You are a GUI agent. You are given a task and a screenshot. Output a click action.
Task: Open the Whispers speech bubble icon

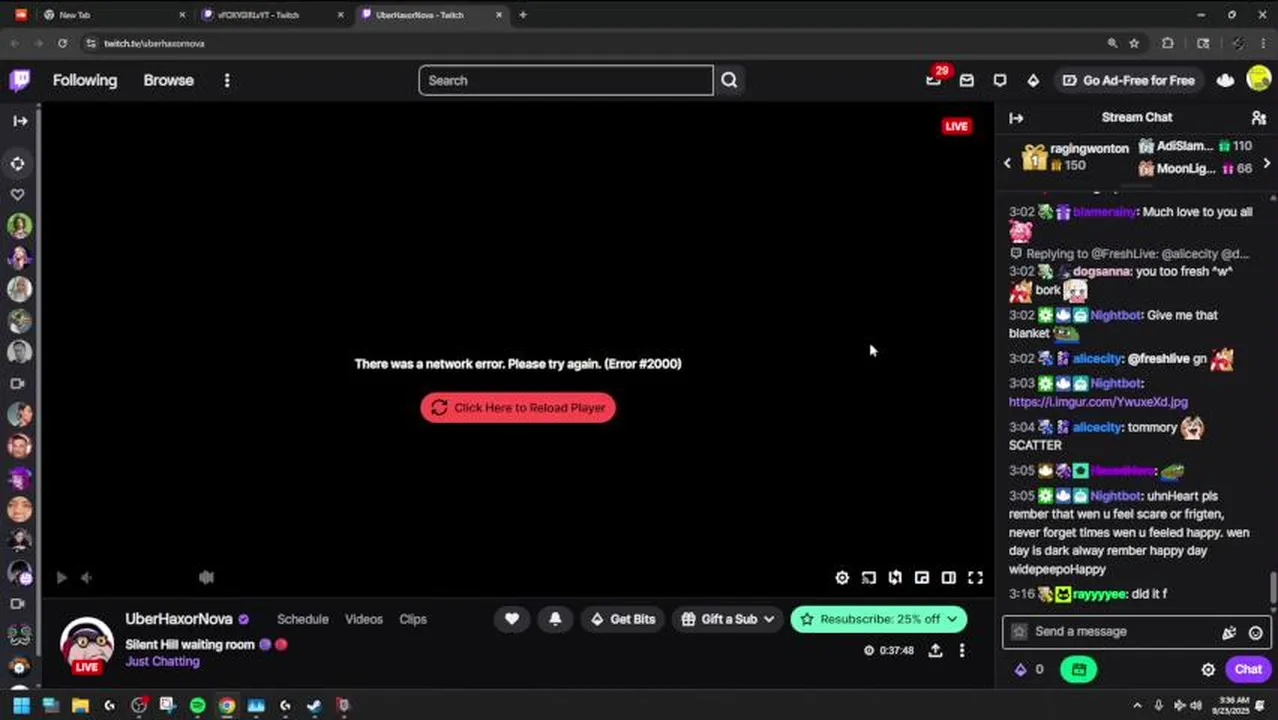[1000, 80]
